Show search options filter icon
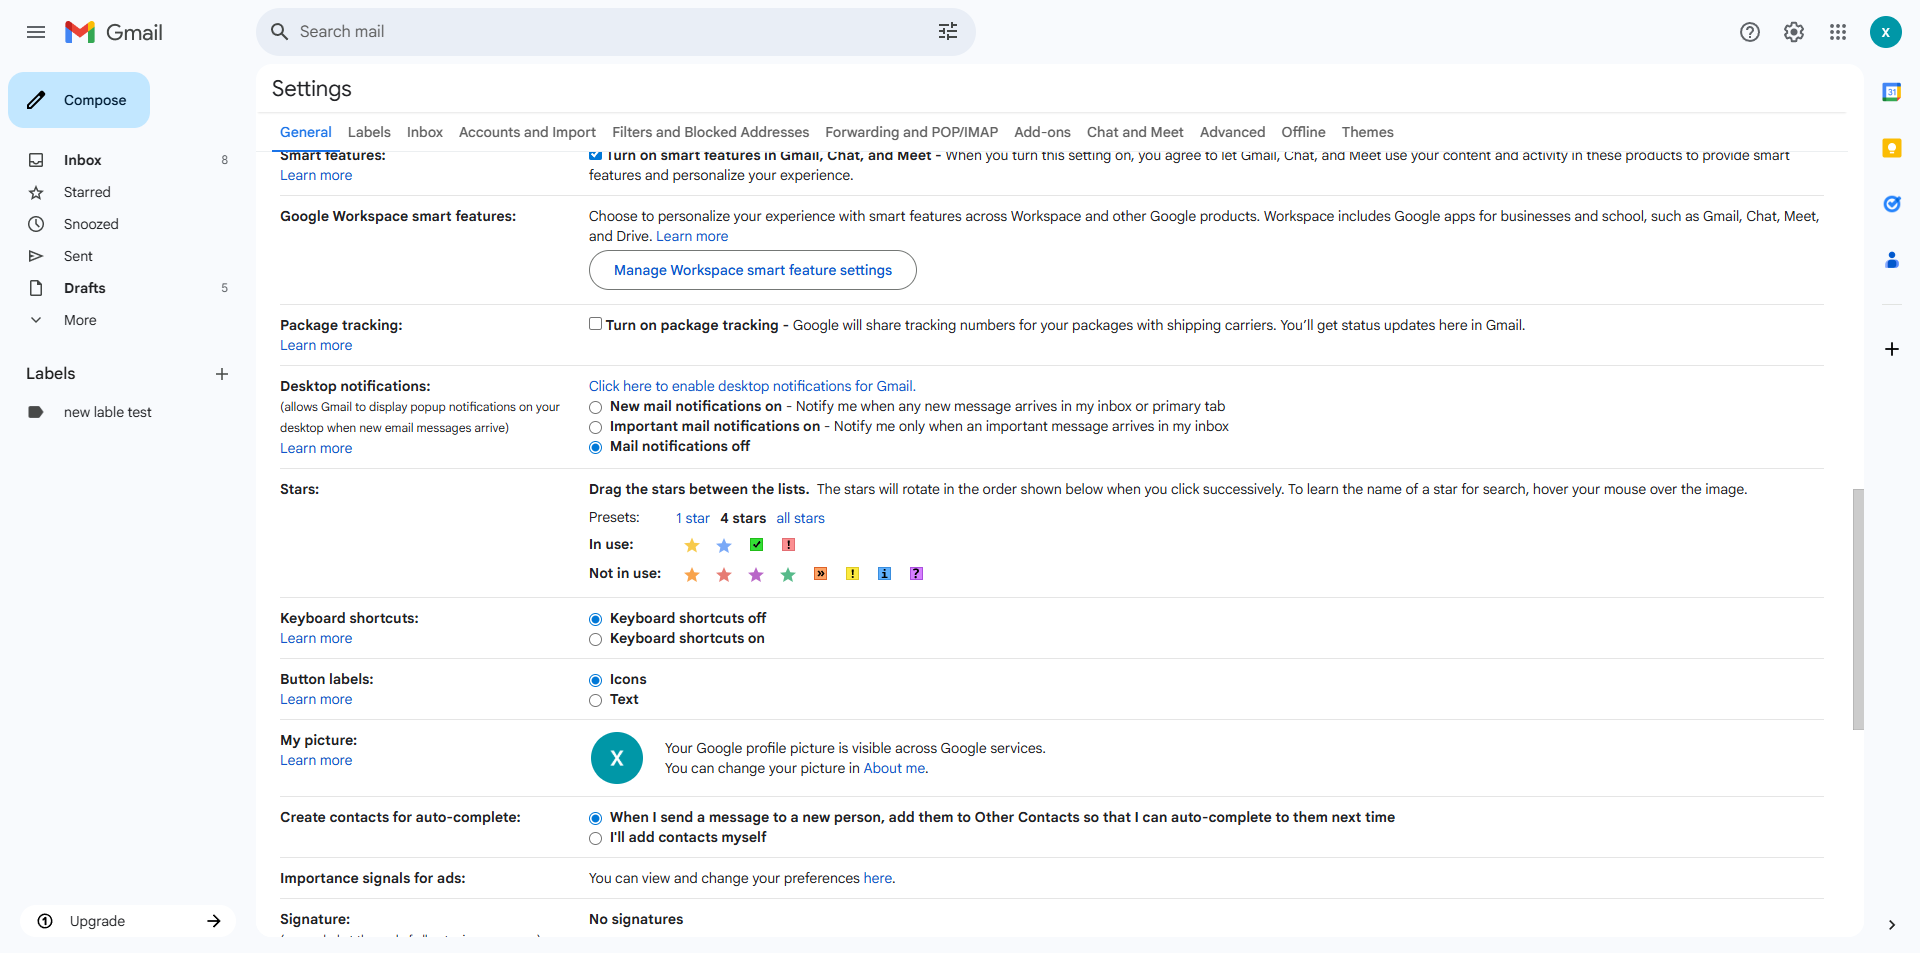Screen dimensions: 1920x953 tap(948, 32)
